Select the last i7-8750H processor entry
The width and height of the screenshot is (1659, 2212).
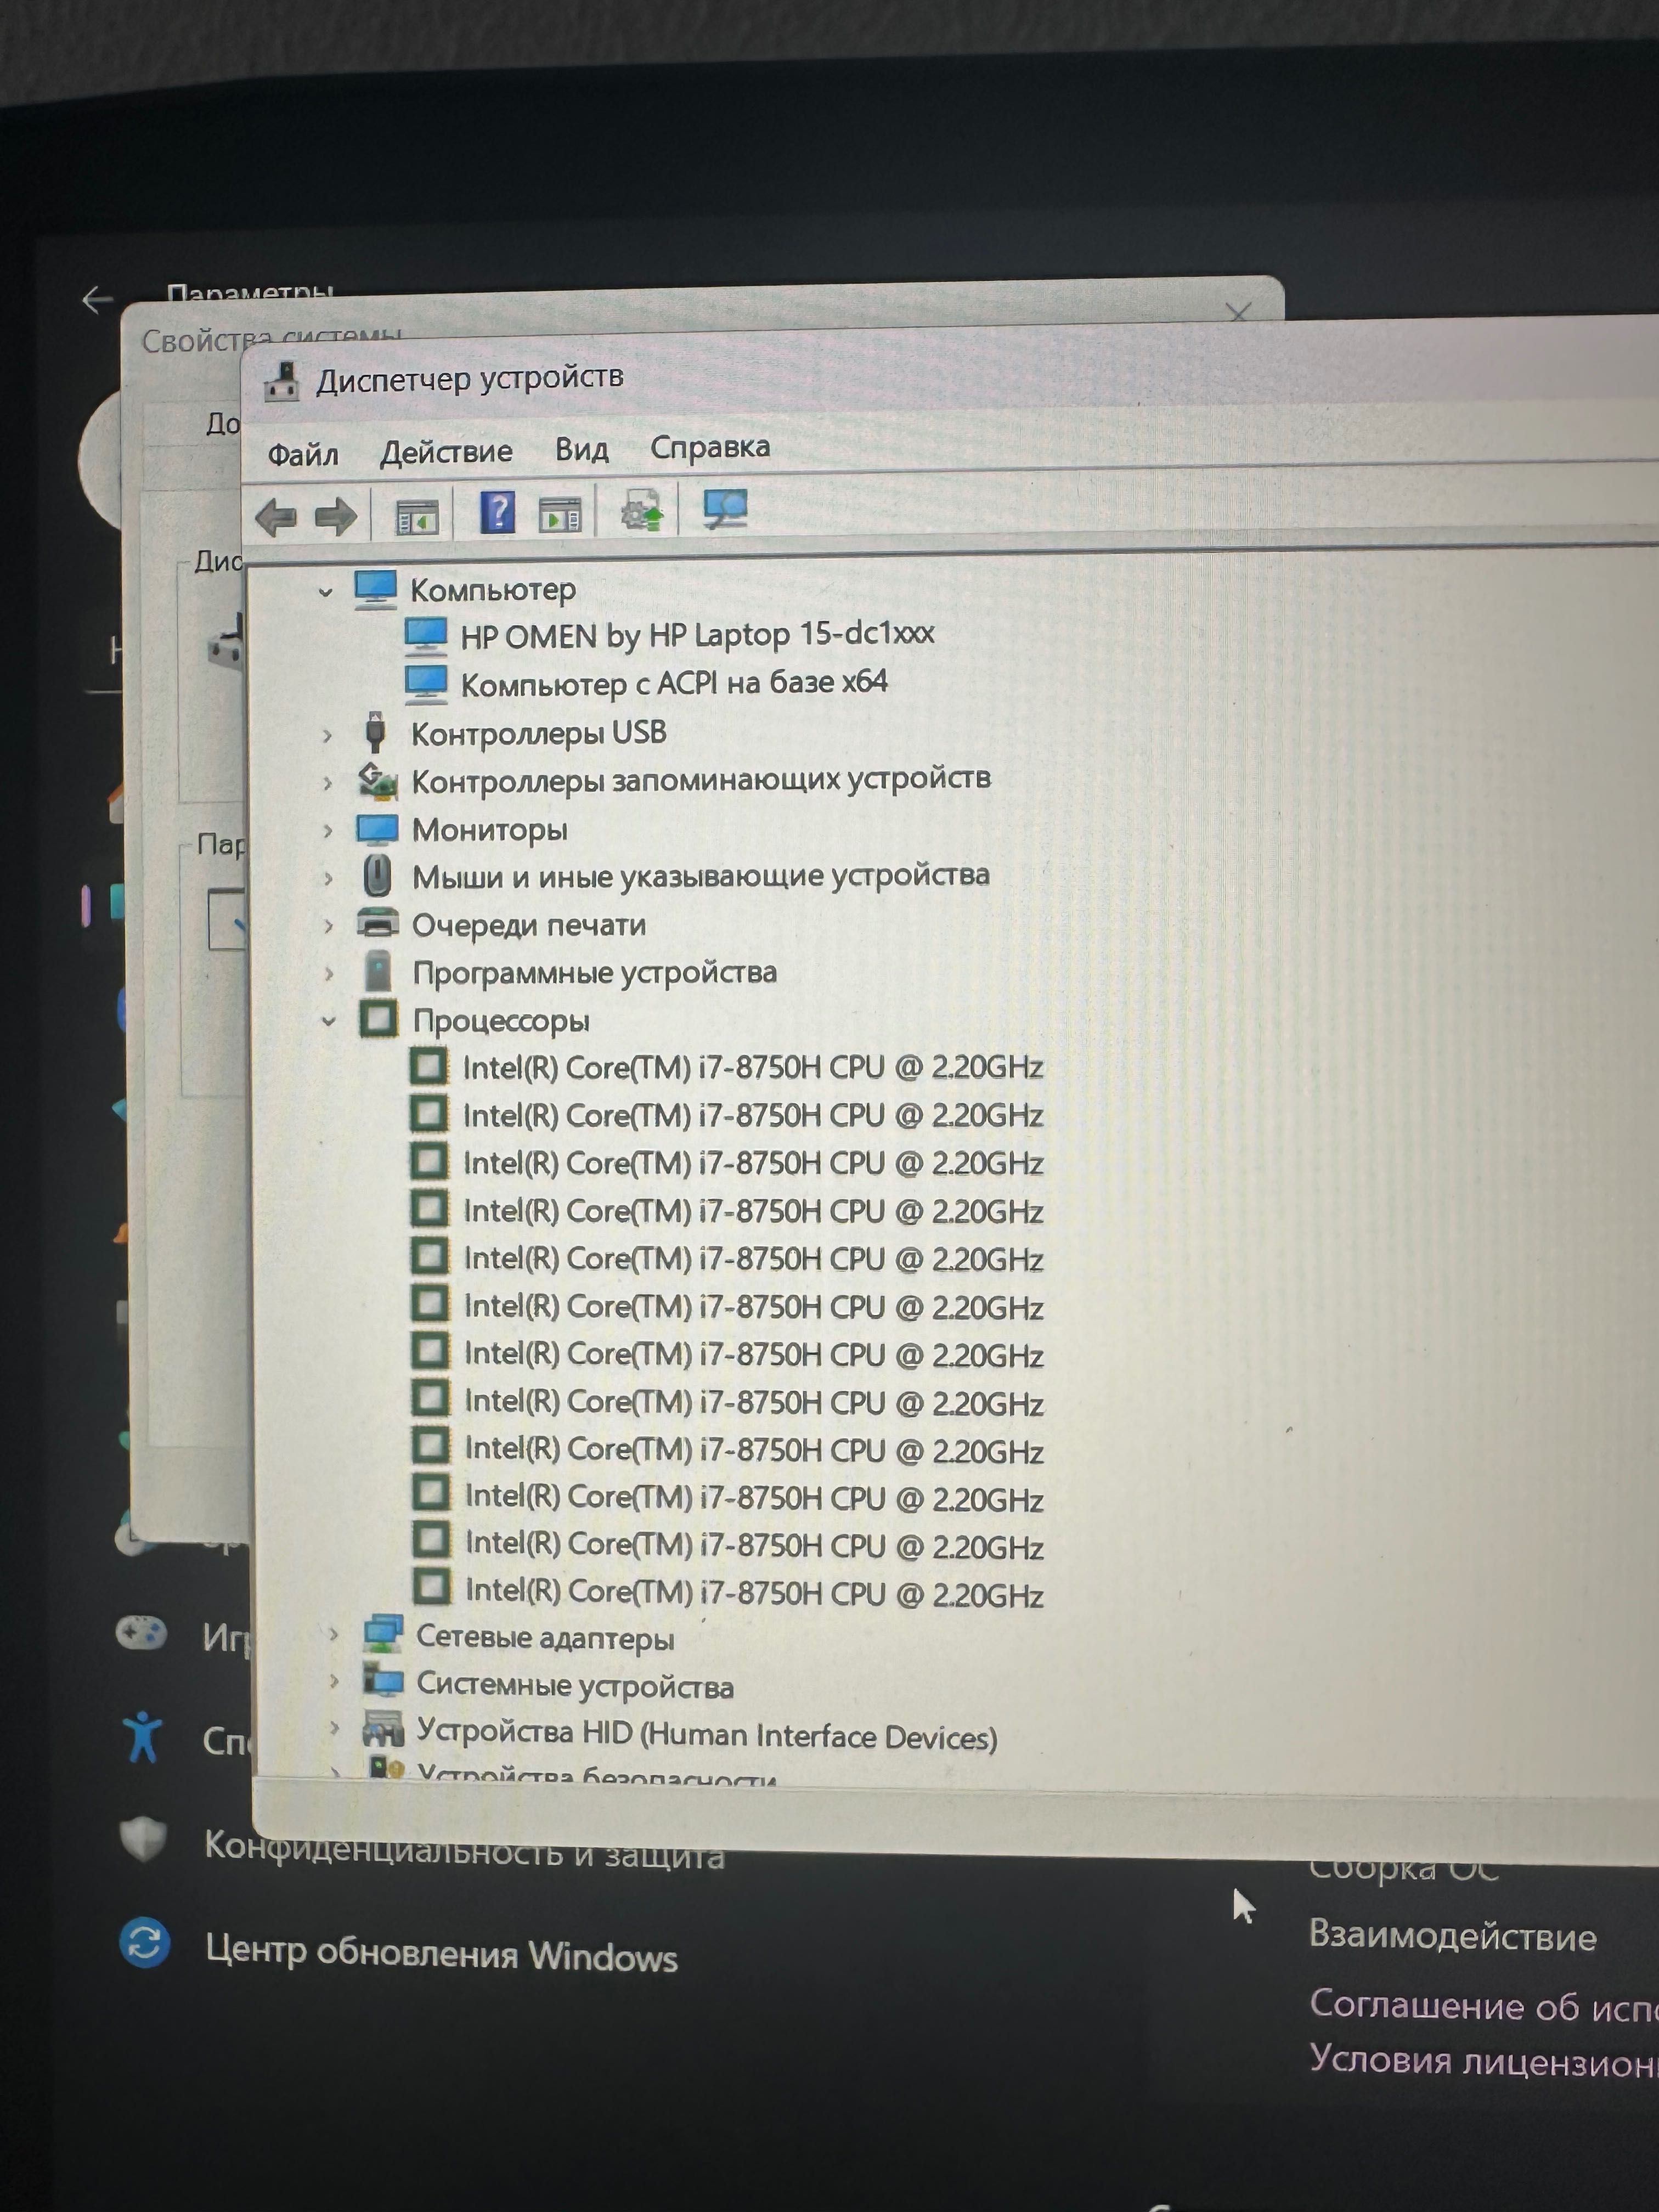pos(755,1593)
